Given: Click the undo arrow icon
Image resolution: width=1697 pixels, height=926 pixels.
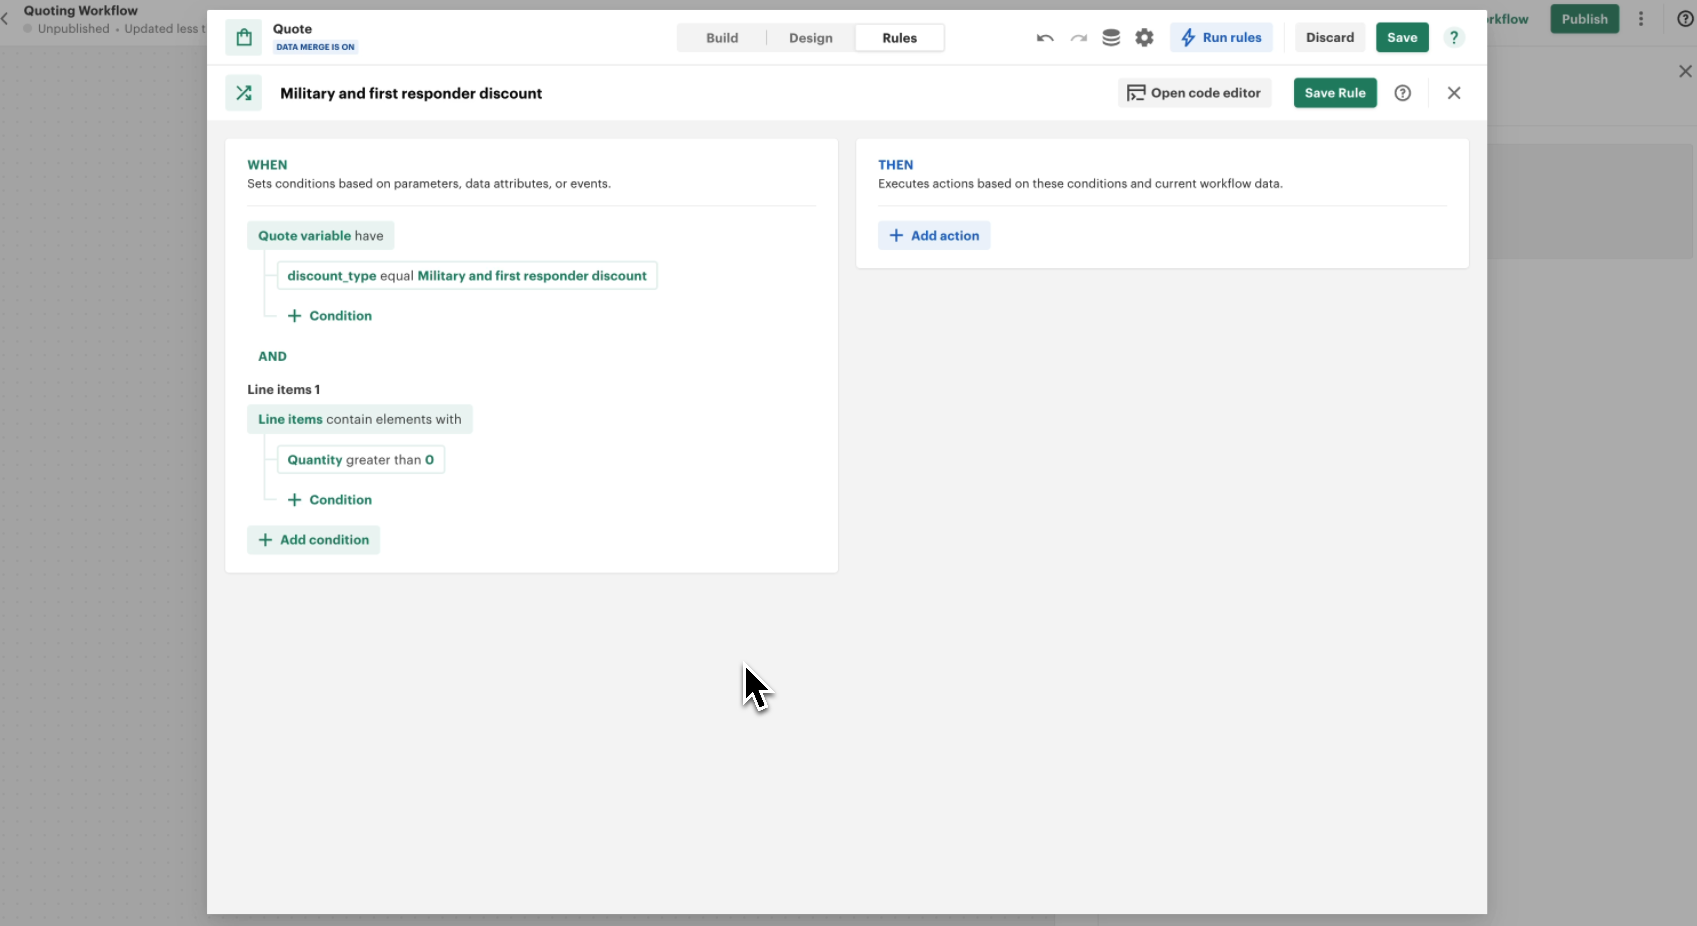Looking at the screenshot, I should click(1045, 38).
